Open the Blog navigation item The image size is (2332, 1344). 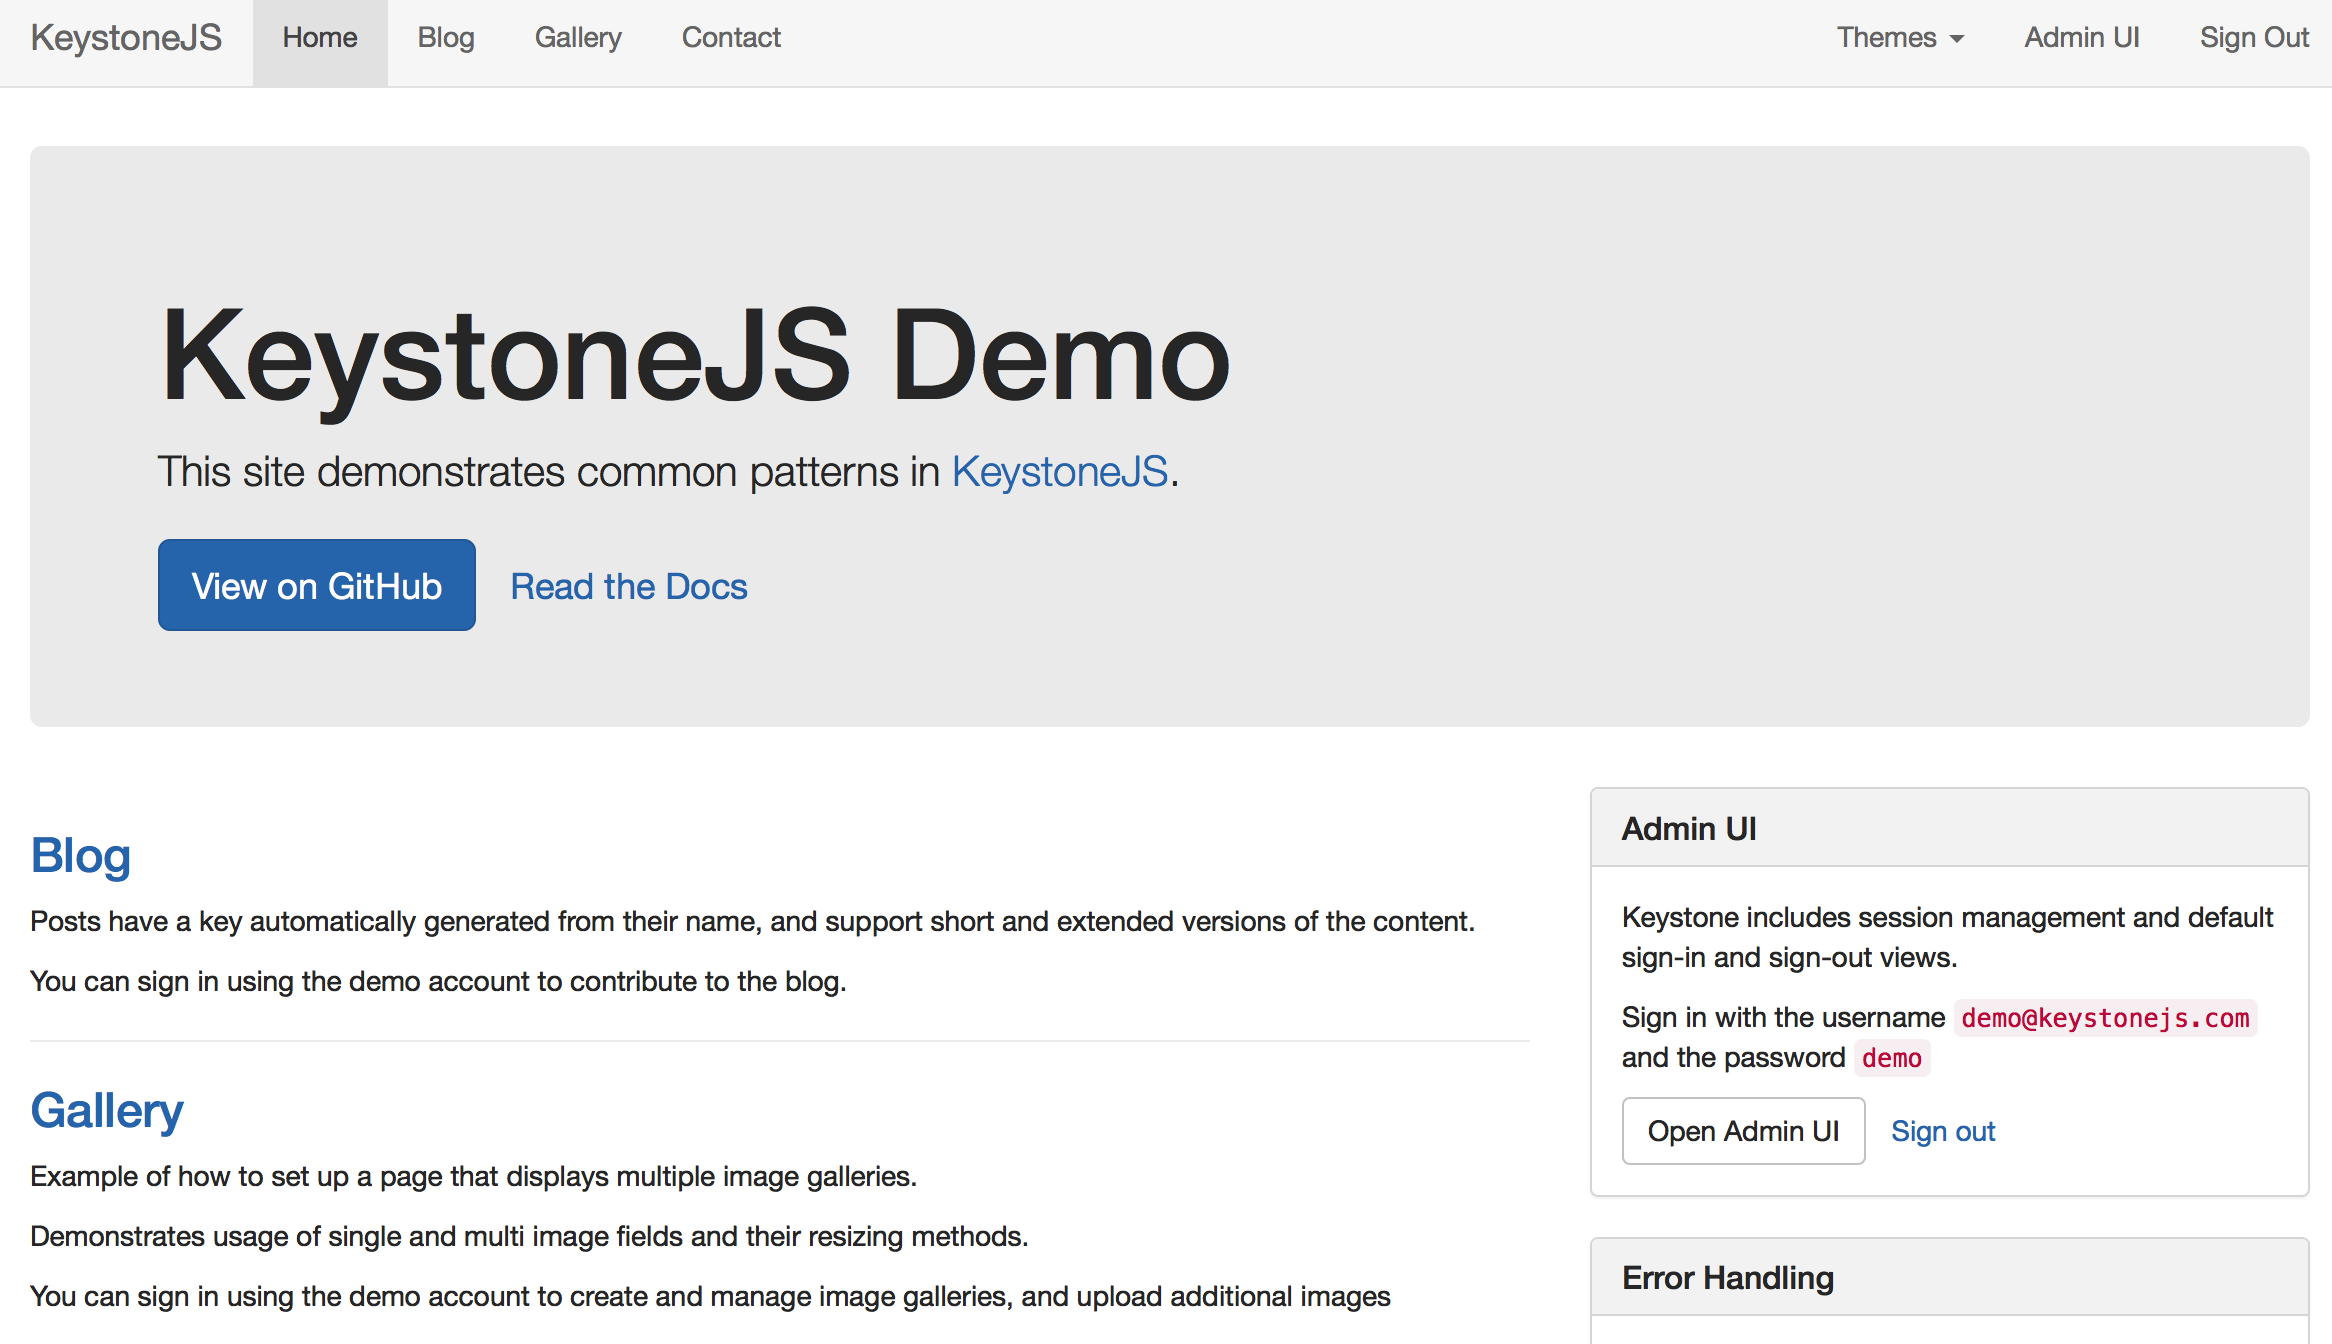(x=446, y=38)
